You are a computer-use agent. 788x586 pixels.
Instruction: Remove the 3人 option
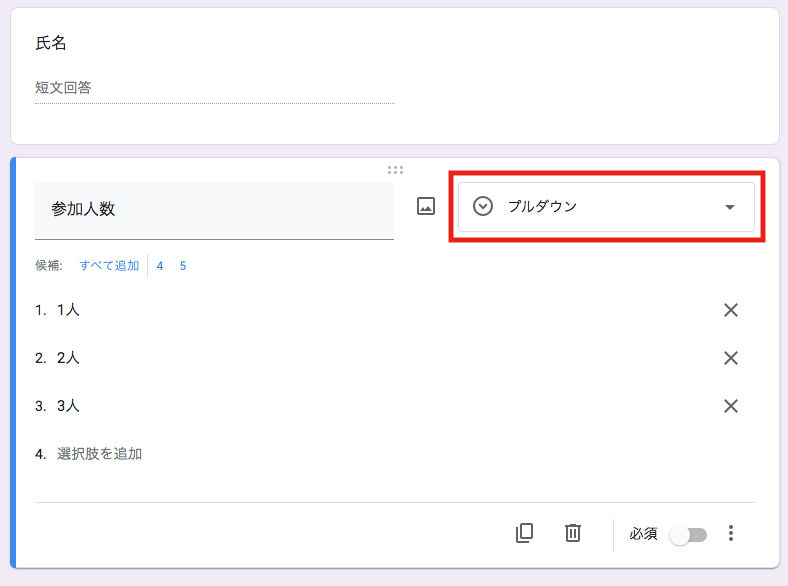pos(730,406)
